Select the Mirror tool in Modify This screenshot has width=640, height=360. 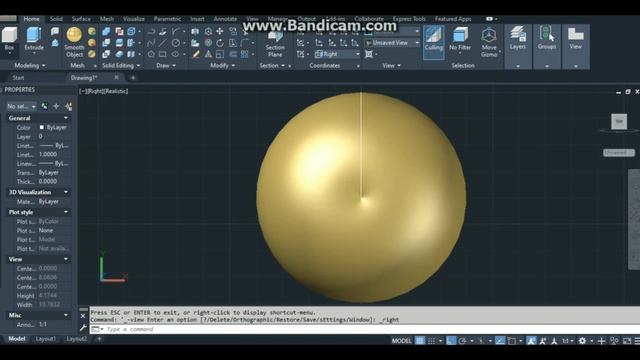[208, 54]
